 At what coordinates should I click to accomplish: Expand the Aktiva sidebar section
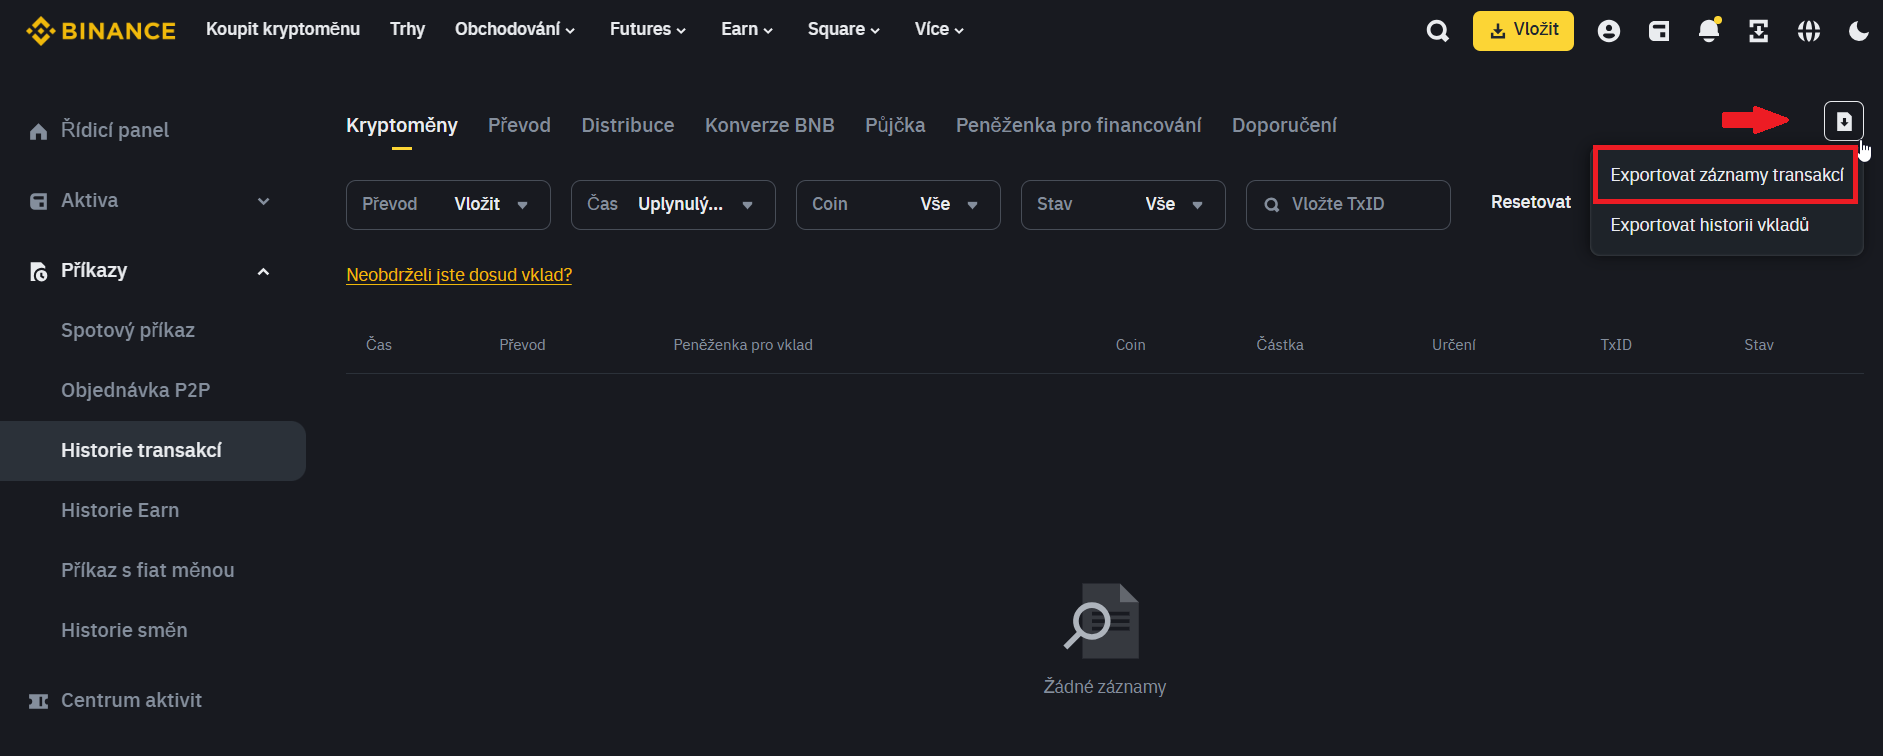(x=263, y=201)
